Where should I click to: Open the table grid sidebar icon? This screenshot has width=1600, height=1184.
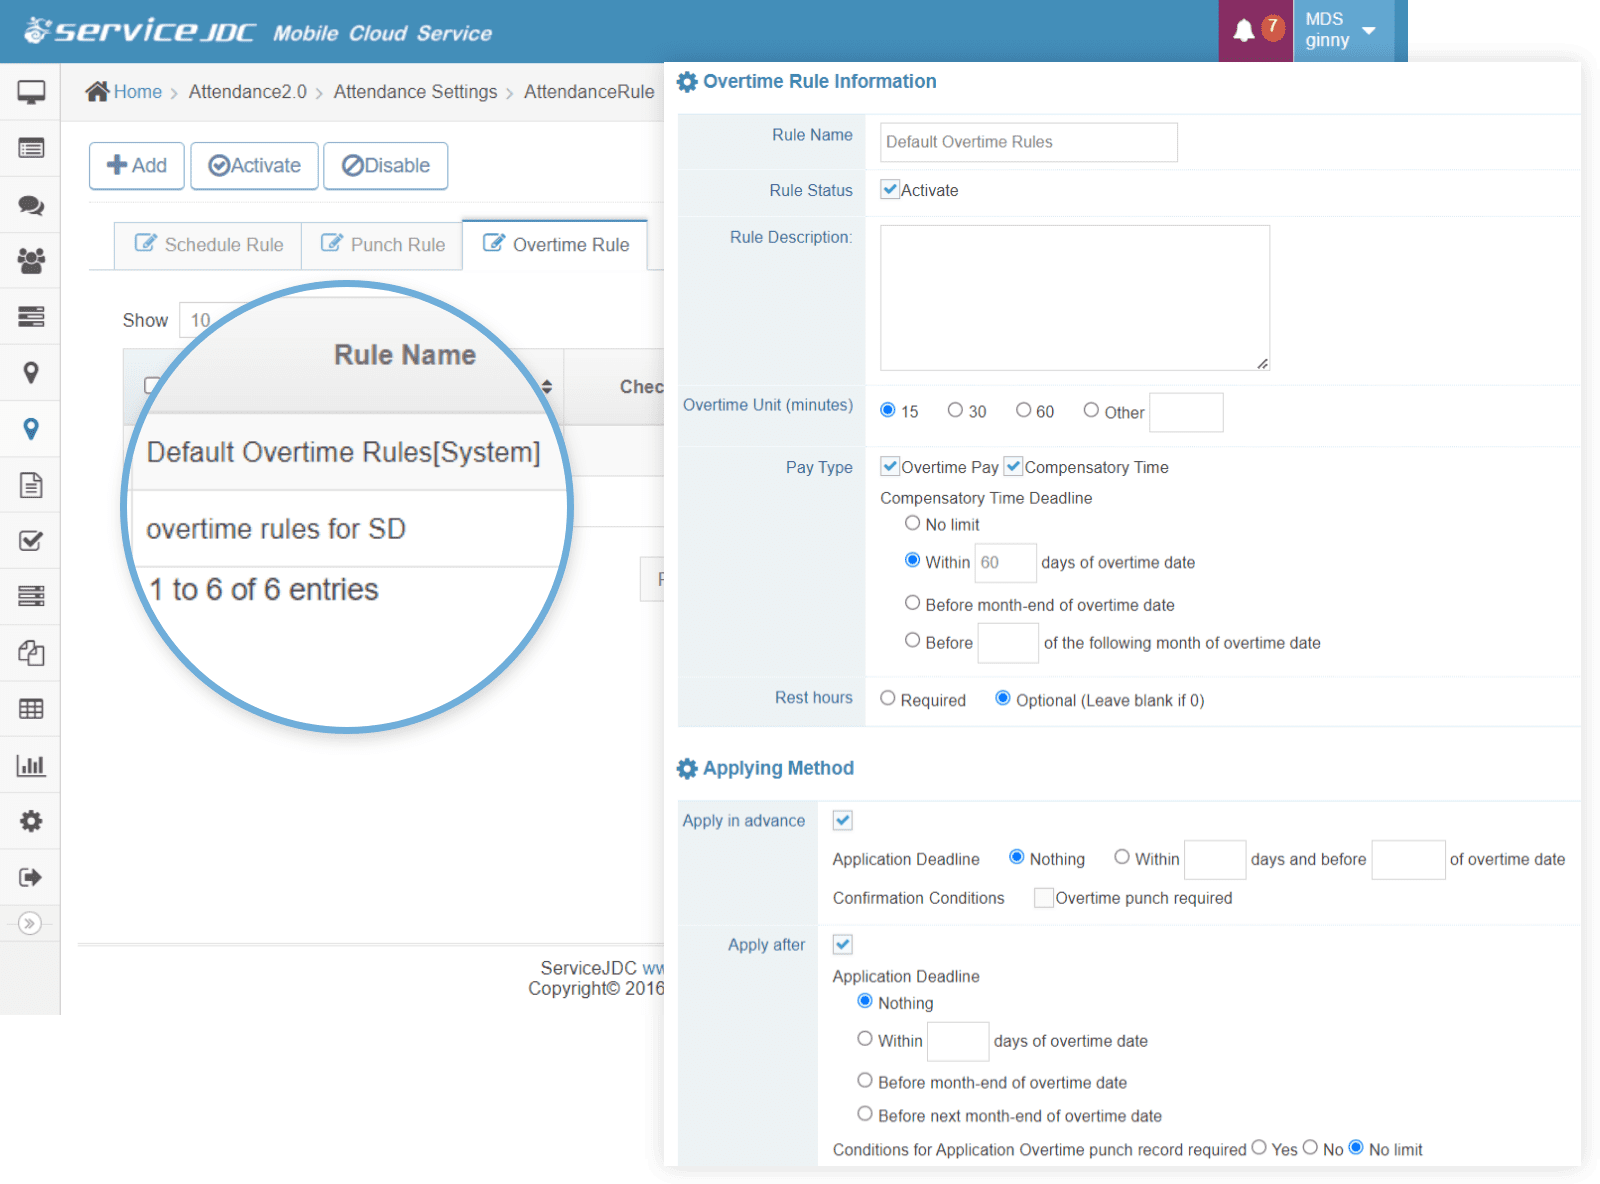31,709
